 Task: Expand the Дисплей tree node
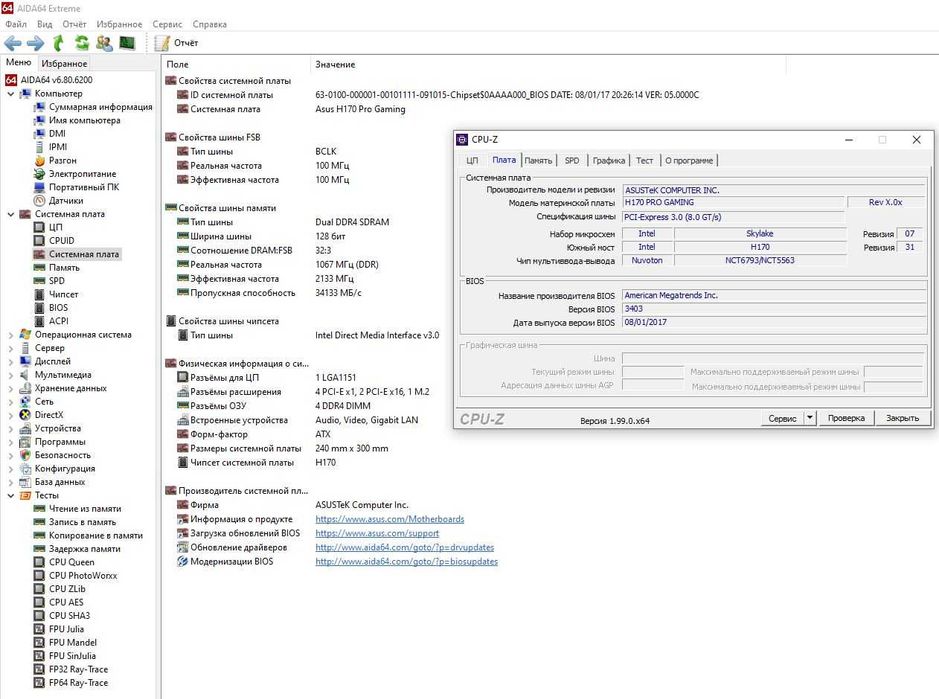[11, 362]
